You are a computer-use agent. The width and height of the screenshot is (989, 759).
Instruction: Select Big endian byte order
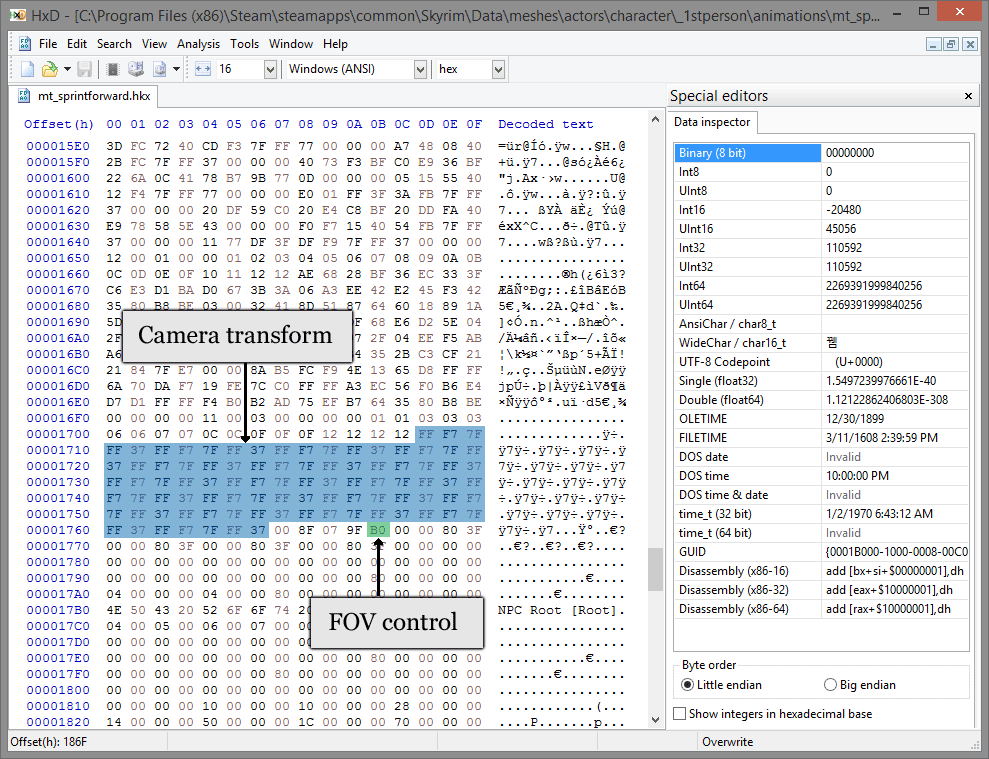[831, 685]
